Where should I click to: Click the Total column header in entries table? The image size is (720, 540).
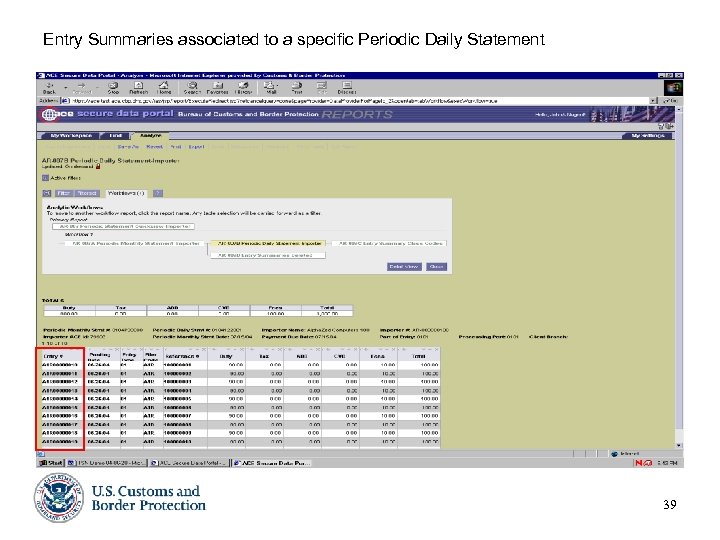click(x=418, y=356)
